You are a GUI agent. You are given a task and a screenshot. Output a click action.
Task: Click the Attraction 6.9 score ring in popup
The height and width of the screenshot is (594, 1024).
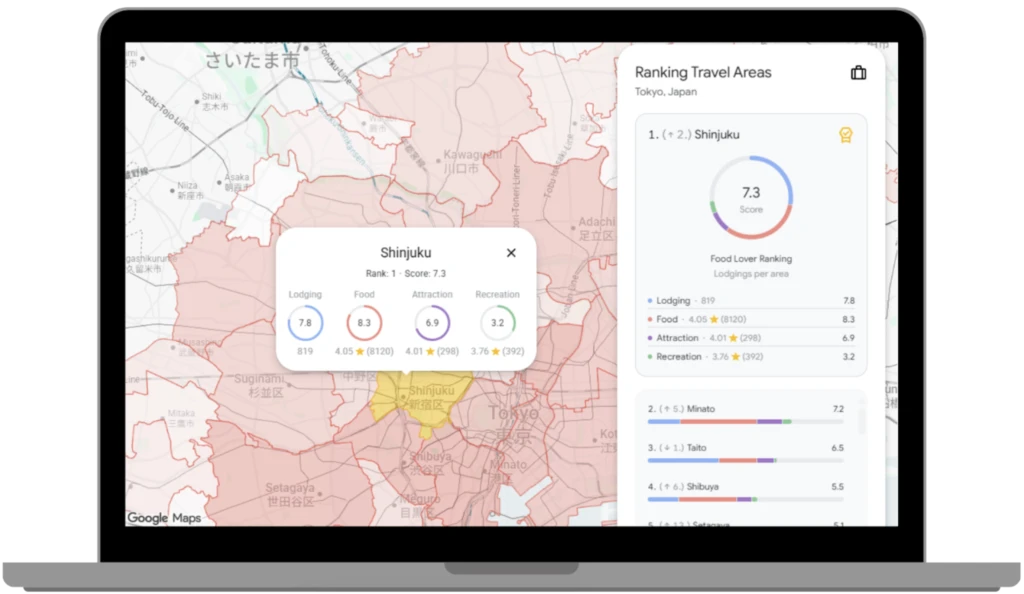pyautogui.click(x=432, y=323)
